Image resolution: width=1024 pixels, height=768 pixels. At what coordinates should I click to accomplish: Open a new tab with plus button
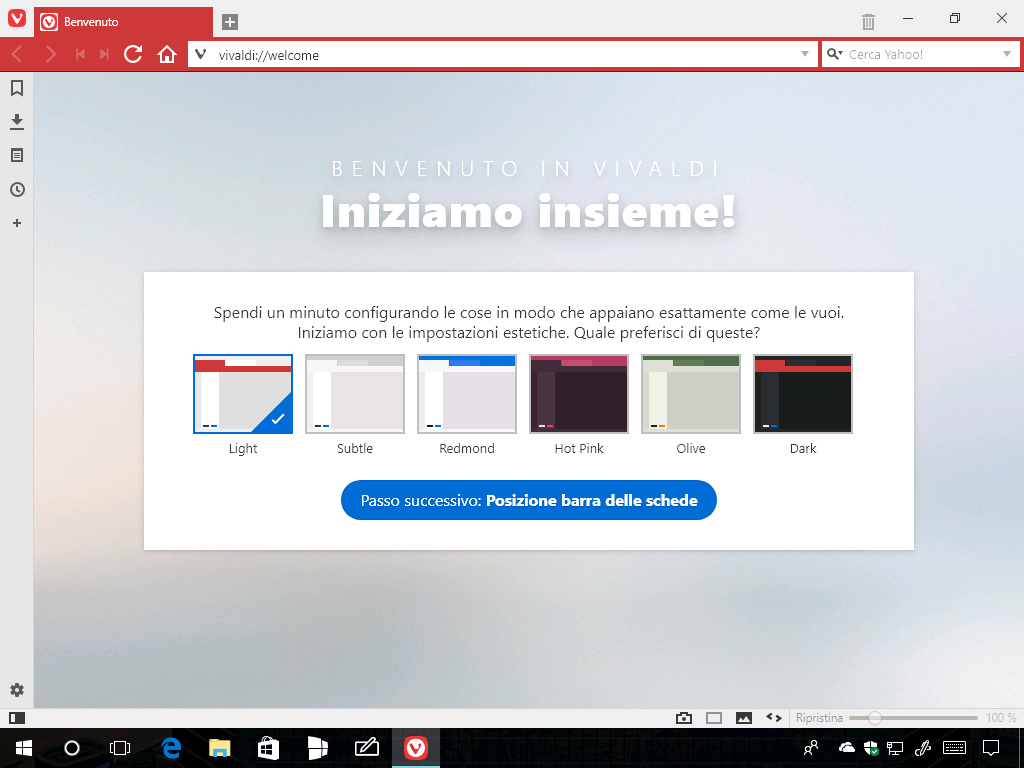coord(230,22)
